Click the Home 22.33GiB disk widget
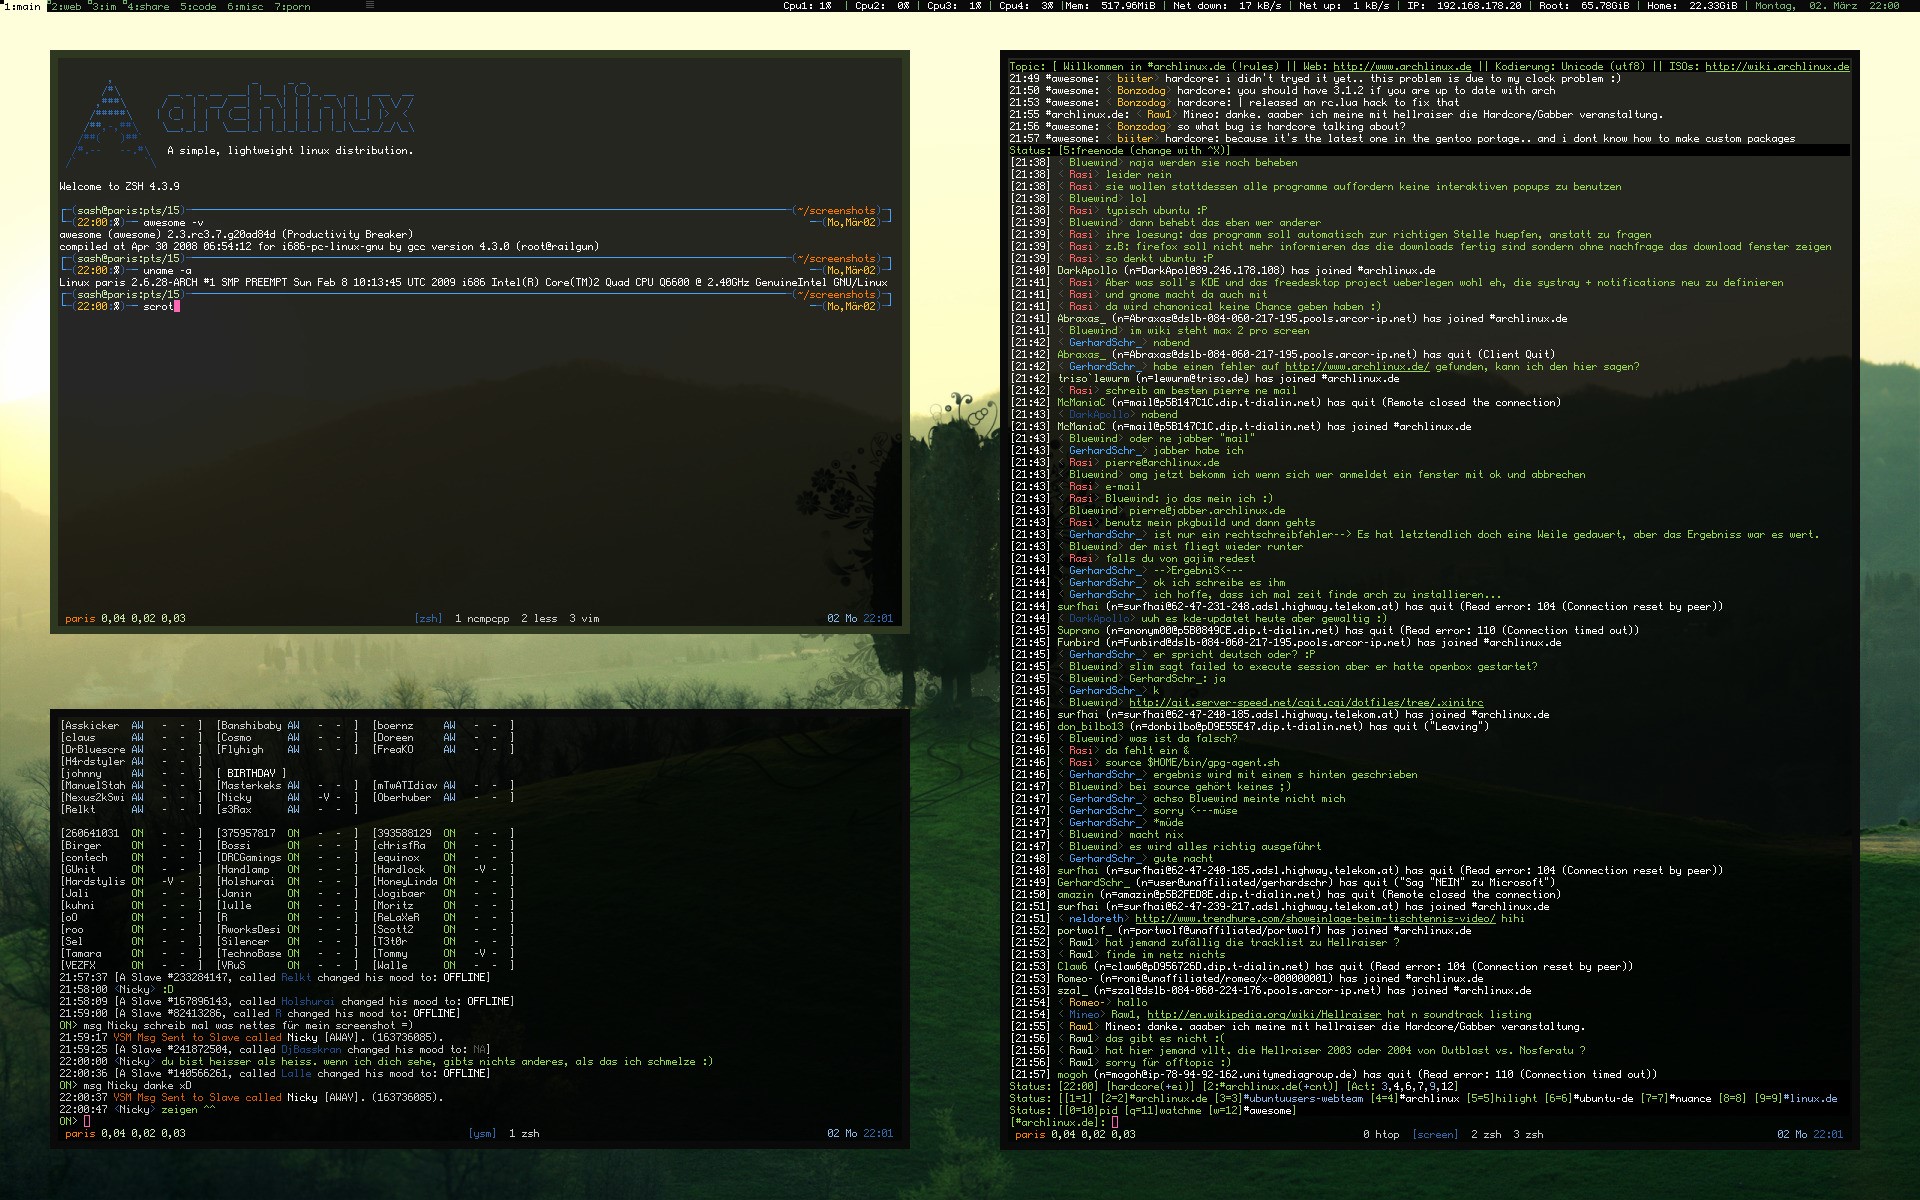This screenshot has width=1920, height=1200. (1691, 6)
